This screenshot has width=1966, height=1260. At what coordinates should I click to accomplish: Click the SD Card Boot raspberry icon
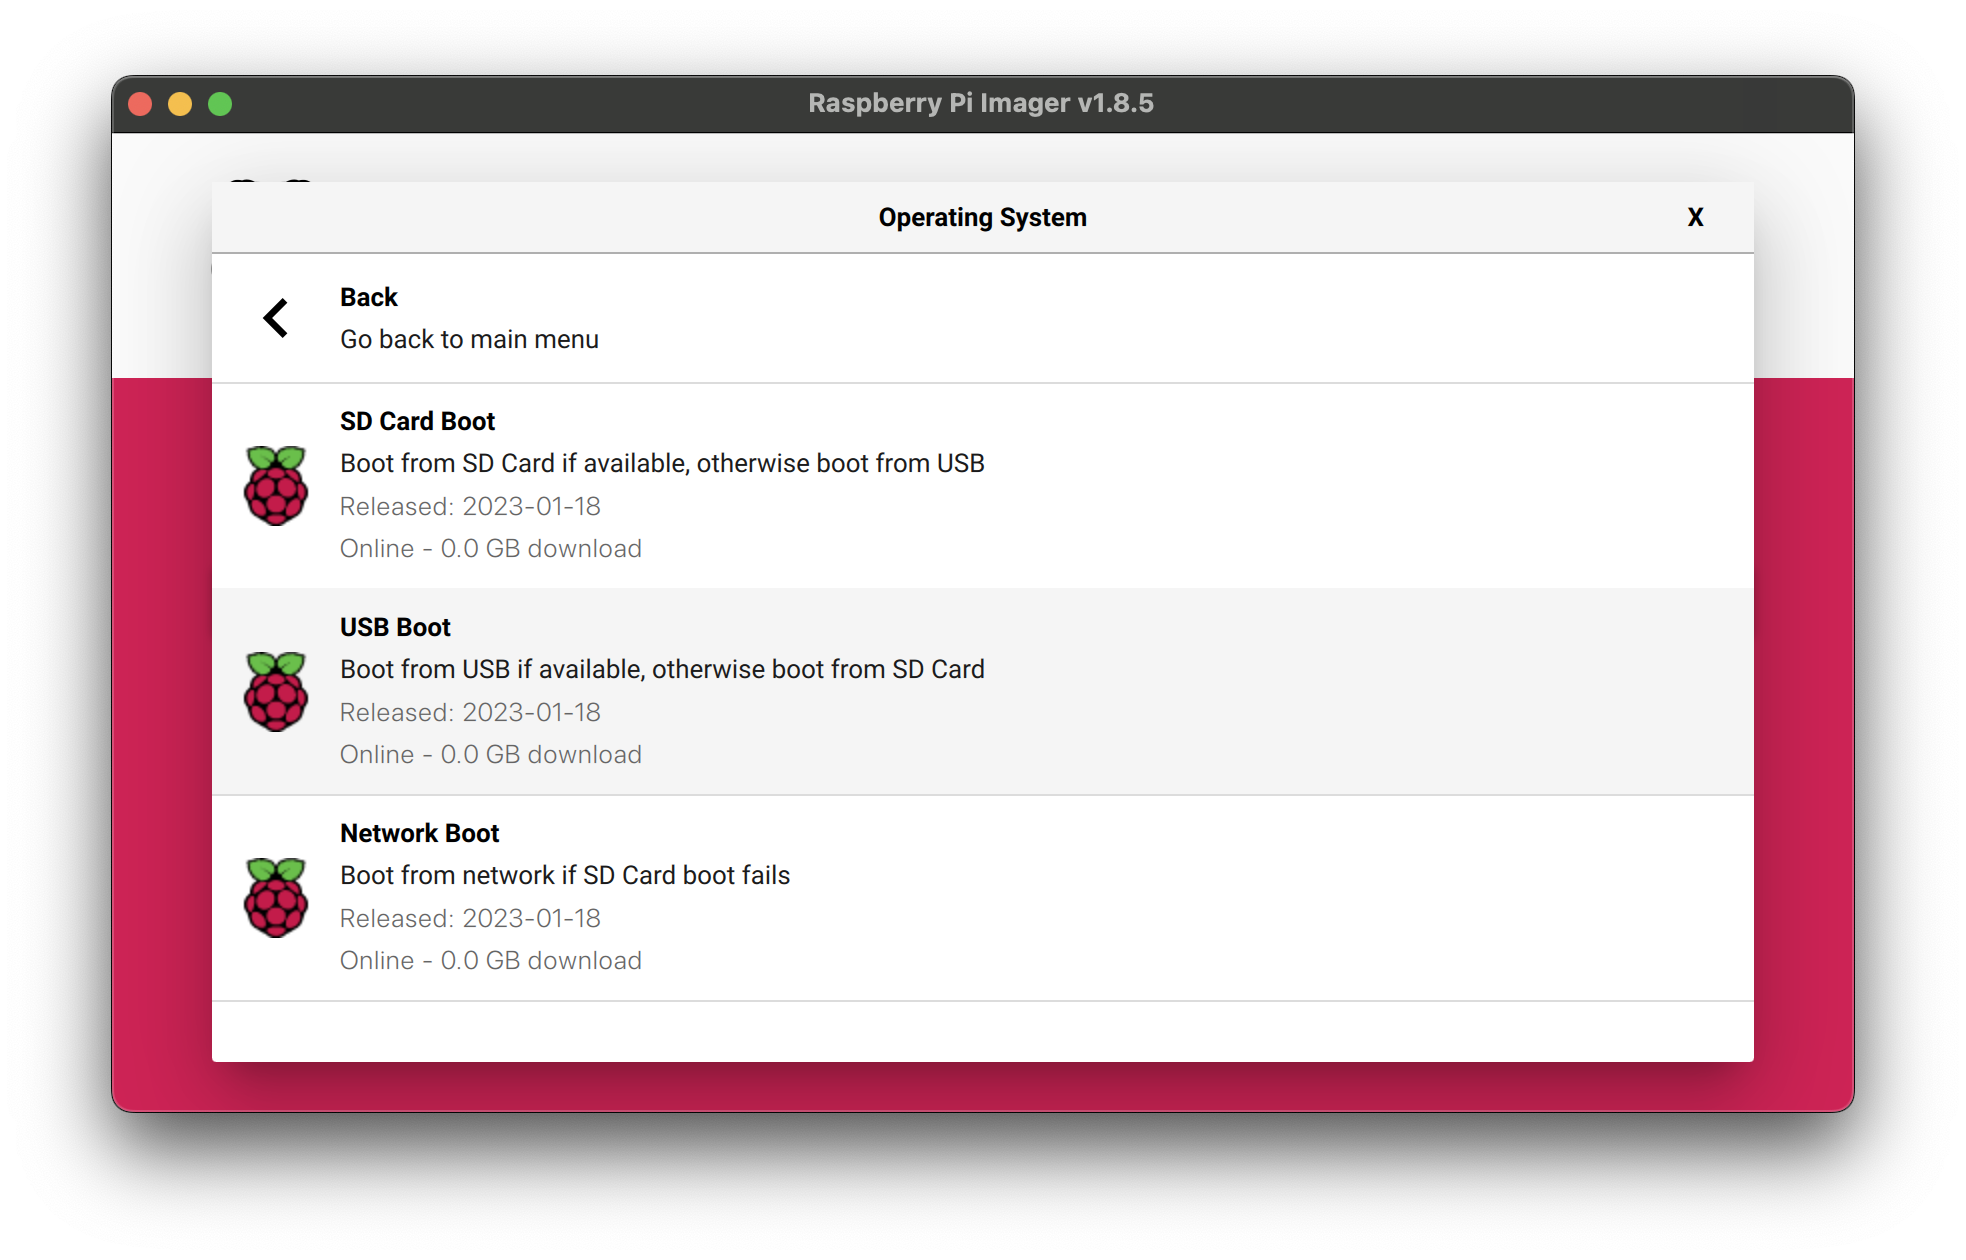276,485
